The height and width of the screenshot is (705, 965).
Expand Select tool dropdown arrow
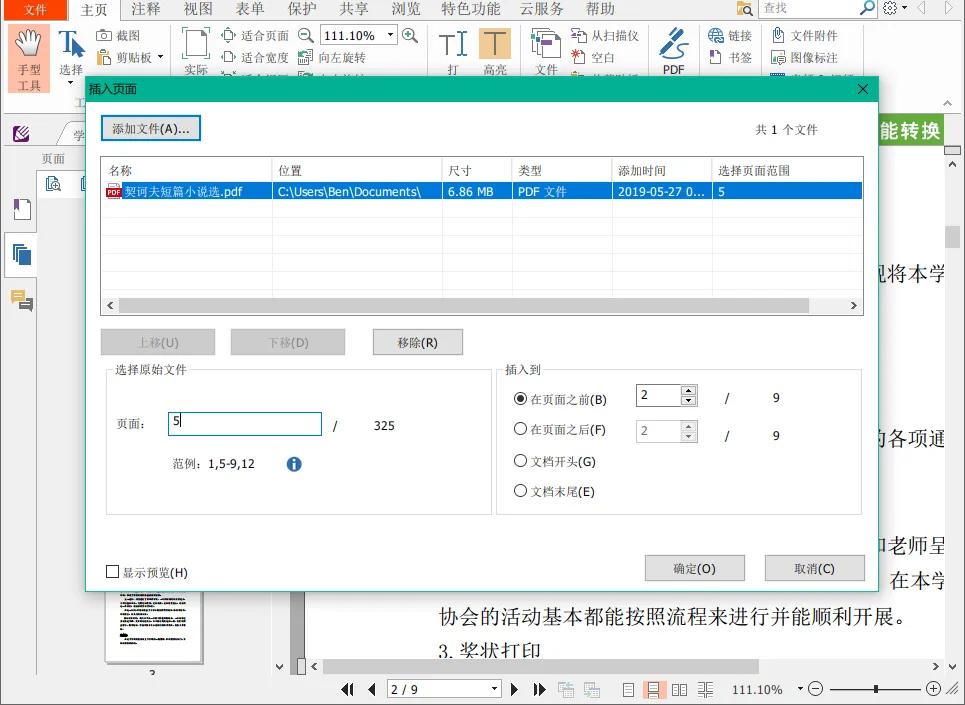pyautogui.click(x=70, y=83)
